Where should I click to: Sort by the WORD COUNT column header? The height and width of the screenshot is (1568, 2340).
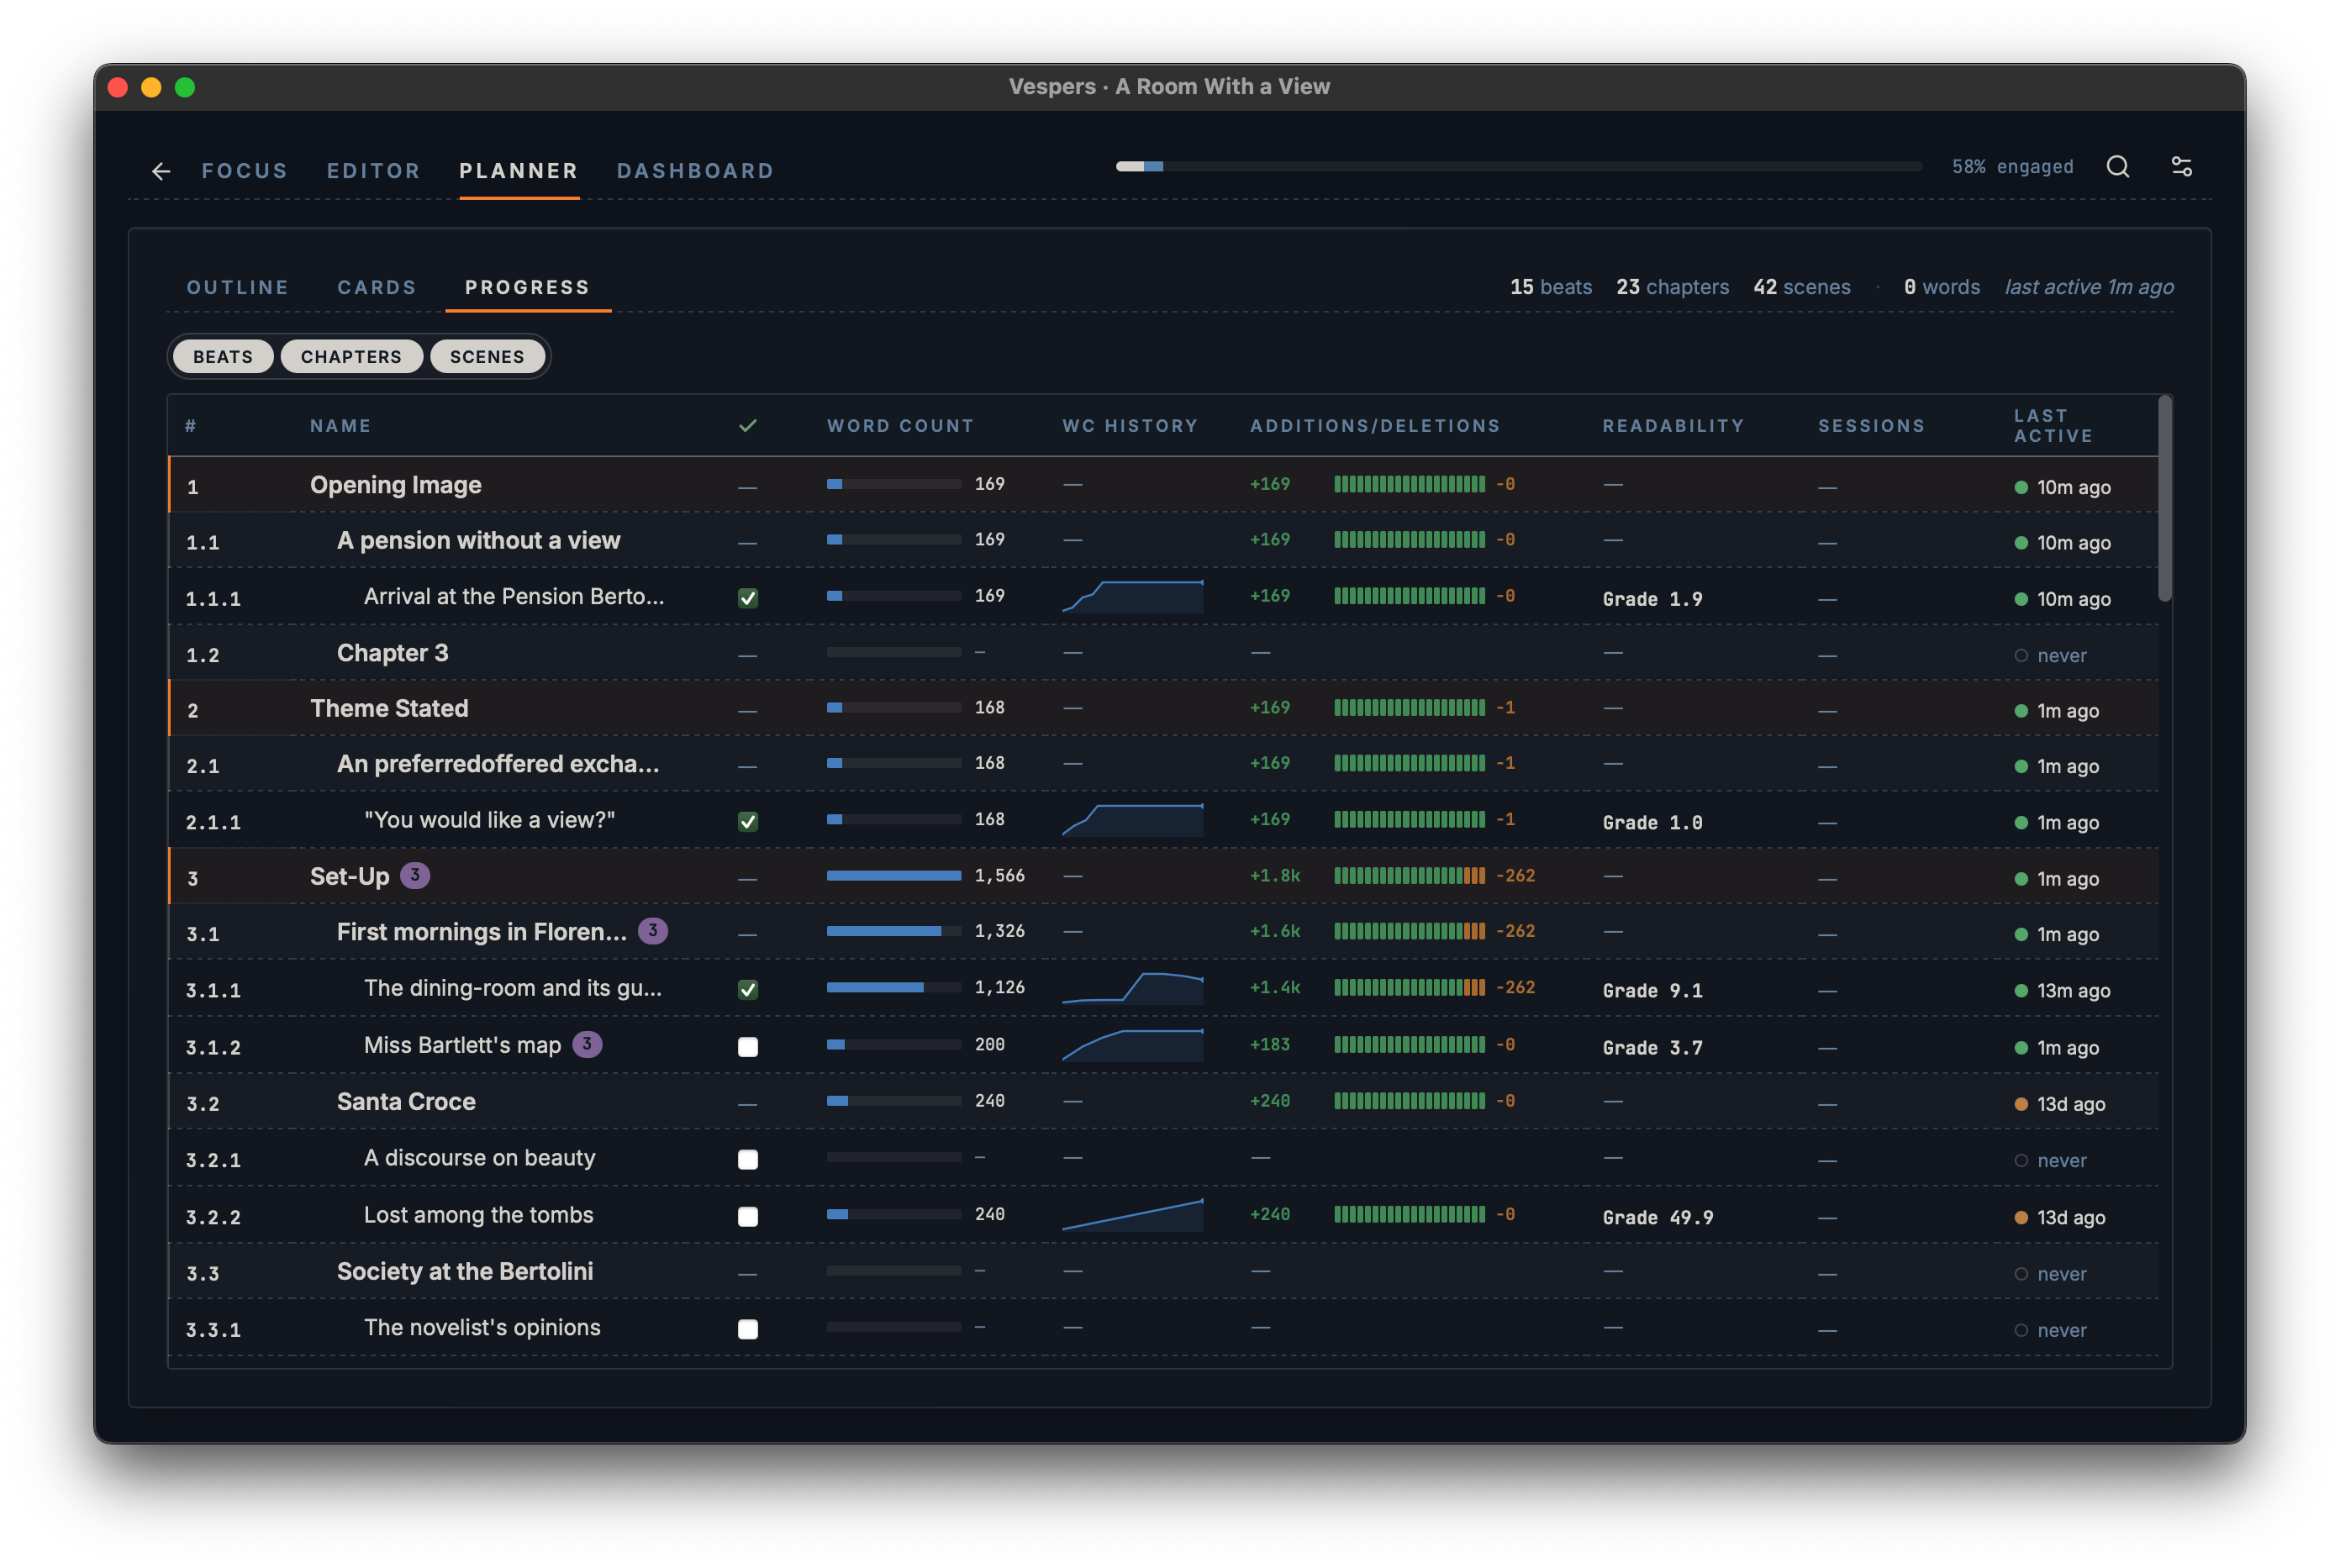pos(900,426)
